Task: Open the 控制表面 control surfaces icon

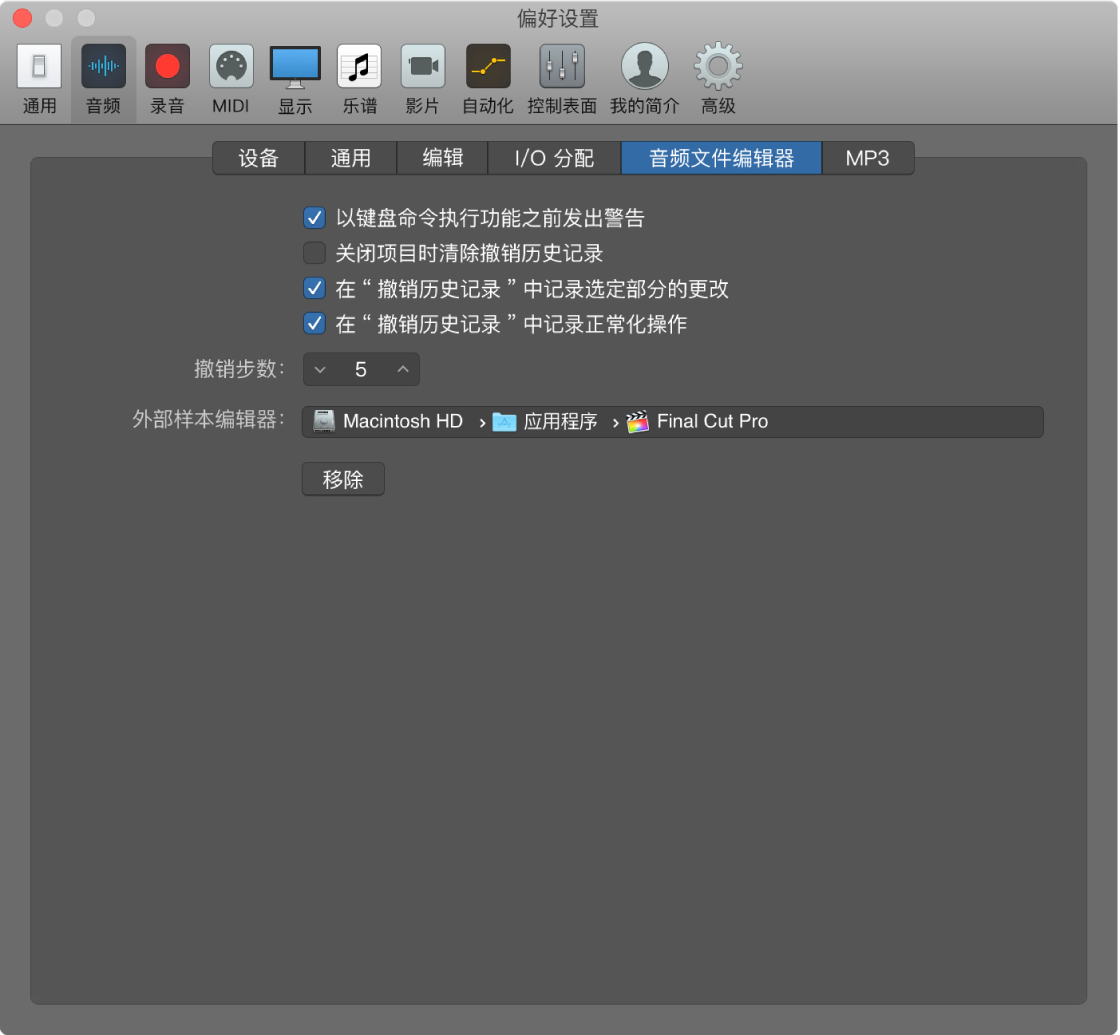Action: click(x=562, y=66)
